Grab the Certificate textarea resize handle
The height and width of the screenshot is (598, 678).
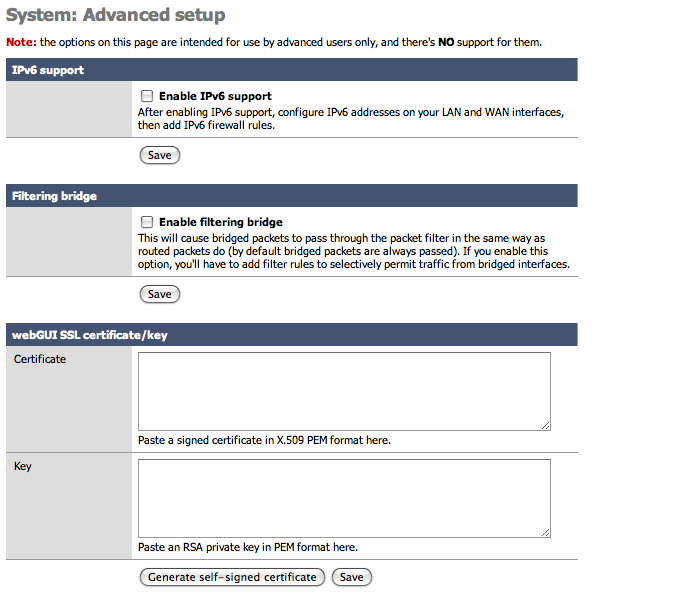click(x=546, y=425)
